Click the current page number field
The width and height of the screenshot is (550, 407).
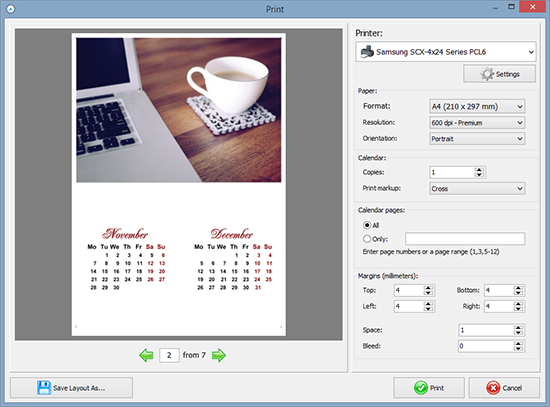click(x=169, y=355)
